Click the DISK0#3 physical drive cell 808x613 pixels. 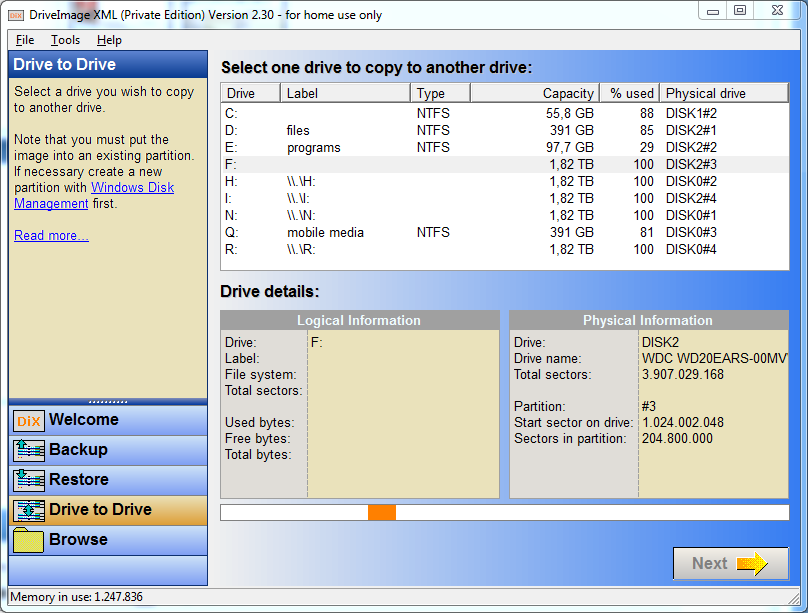coord(691,232)
